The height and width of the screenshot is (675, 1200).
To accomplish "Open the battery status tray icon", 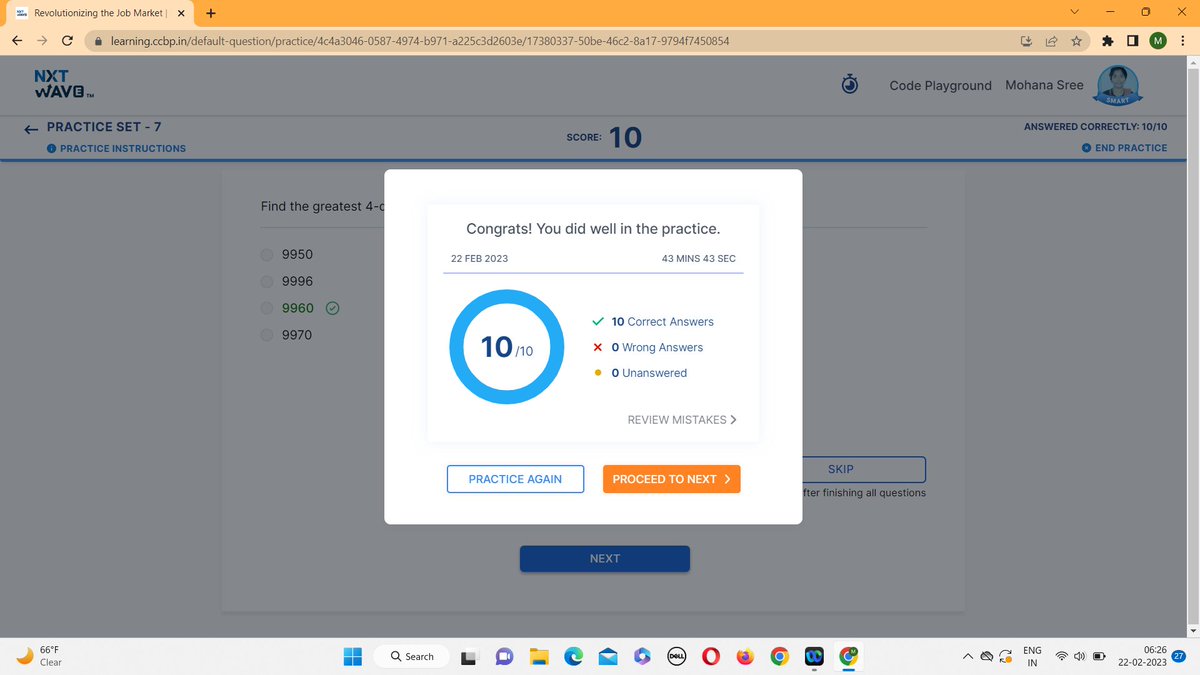I will tap(1099, 657).
